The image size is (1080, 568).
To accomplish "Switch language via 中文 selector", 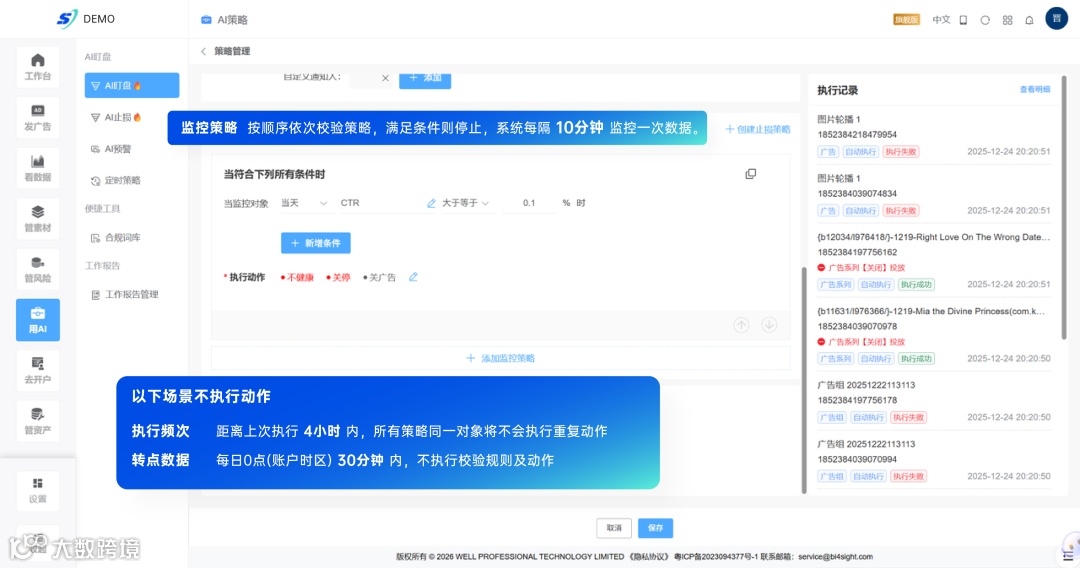I will (x=941, y=20).
